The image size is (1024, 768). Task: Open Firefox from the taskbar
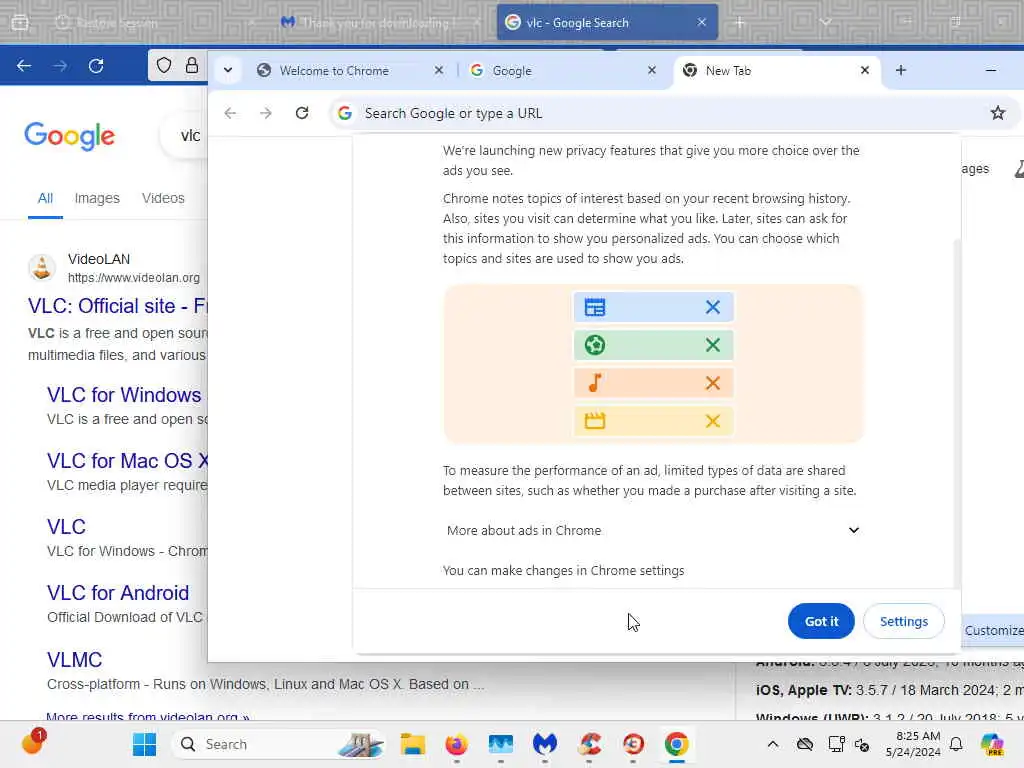tap(456, 744)
